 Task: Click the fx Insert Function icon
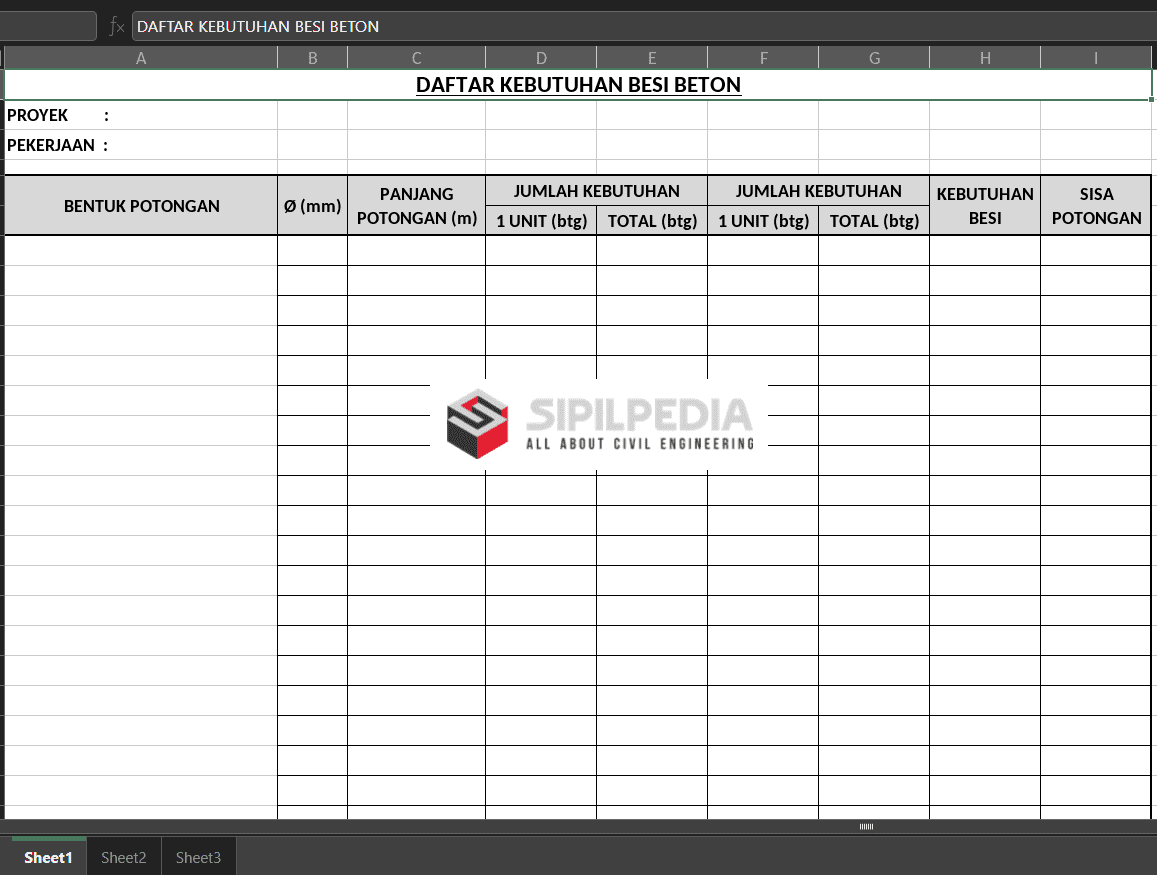(116, 26)
